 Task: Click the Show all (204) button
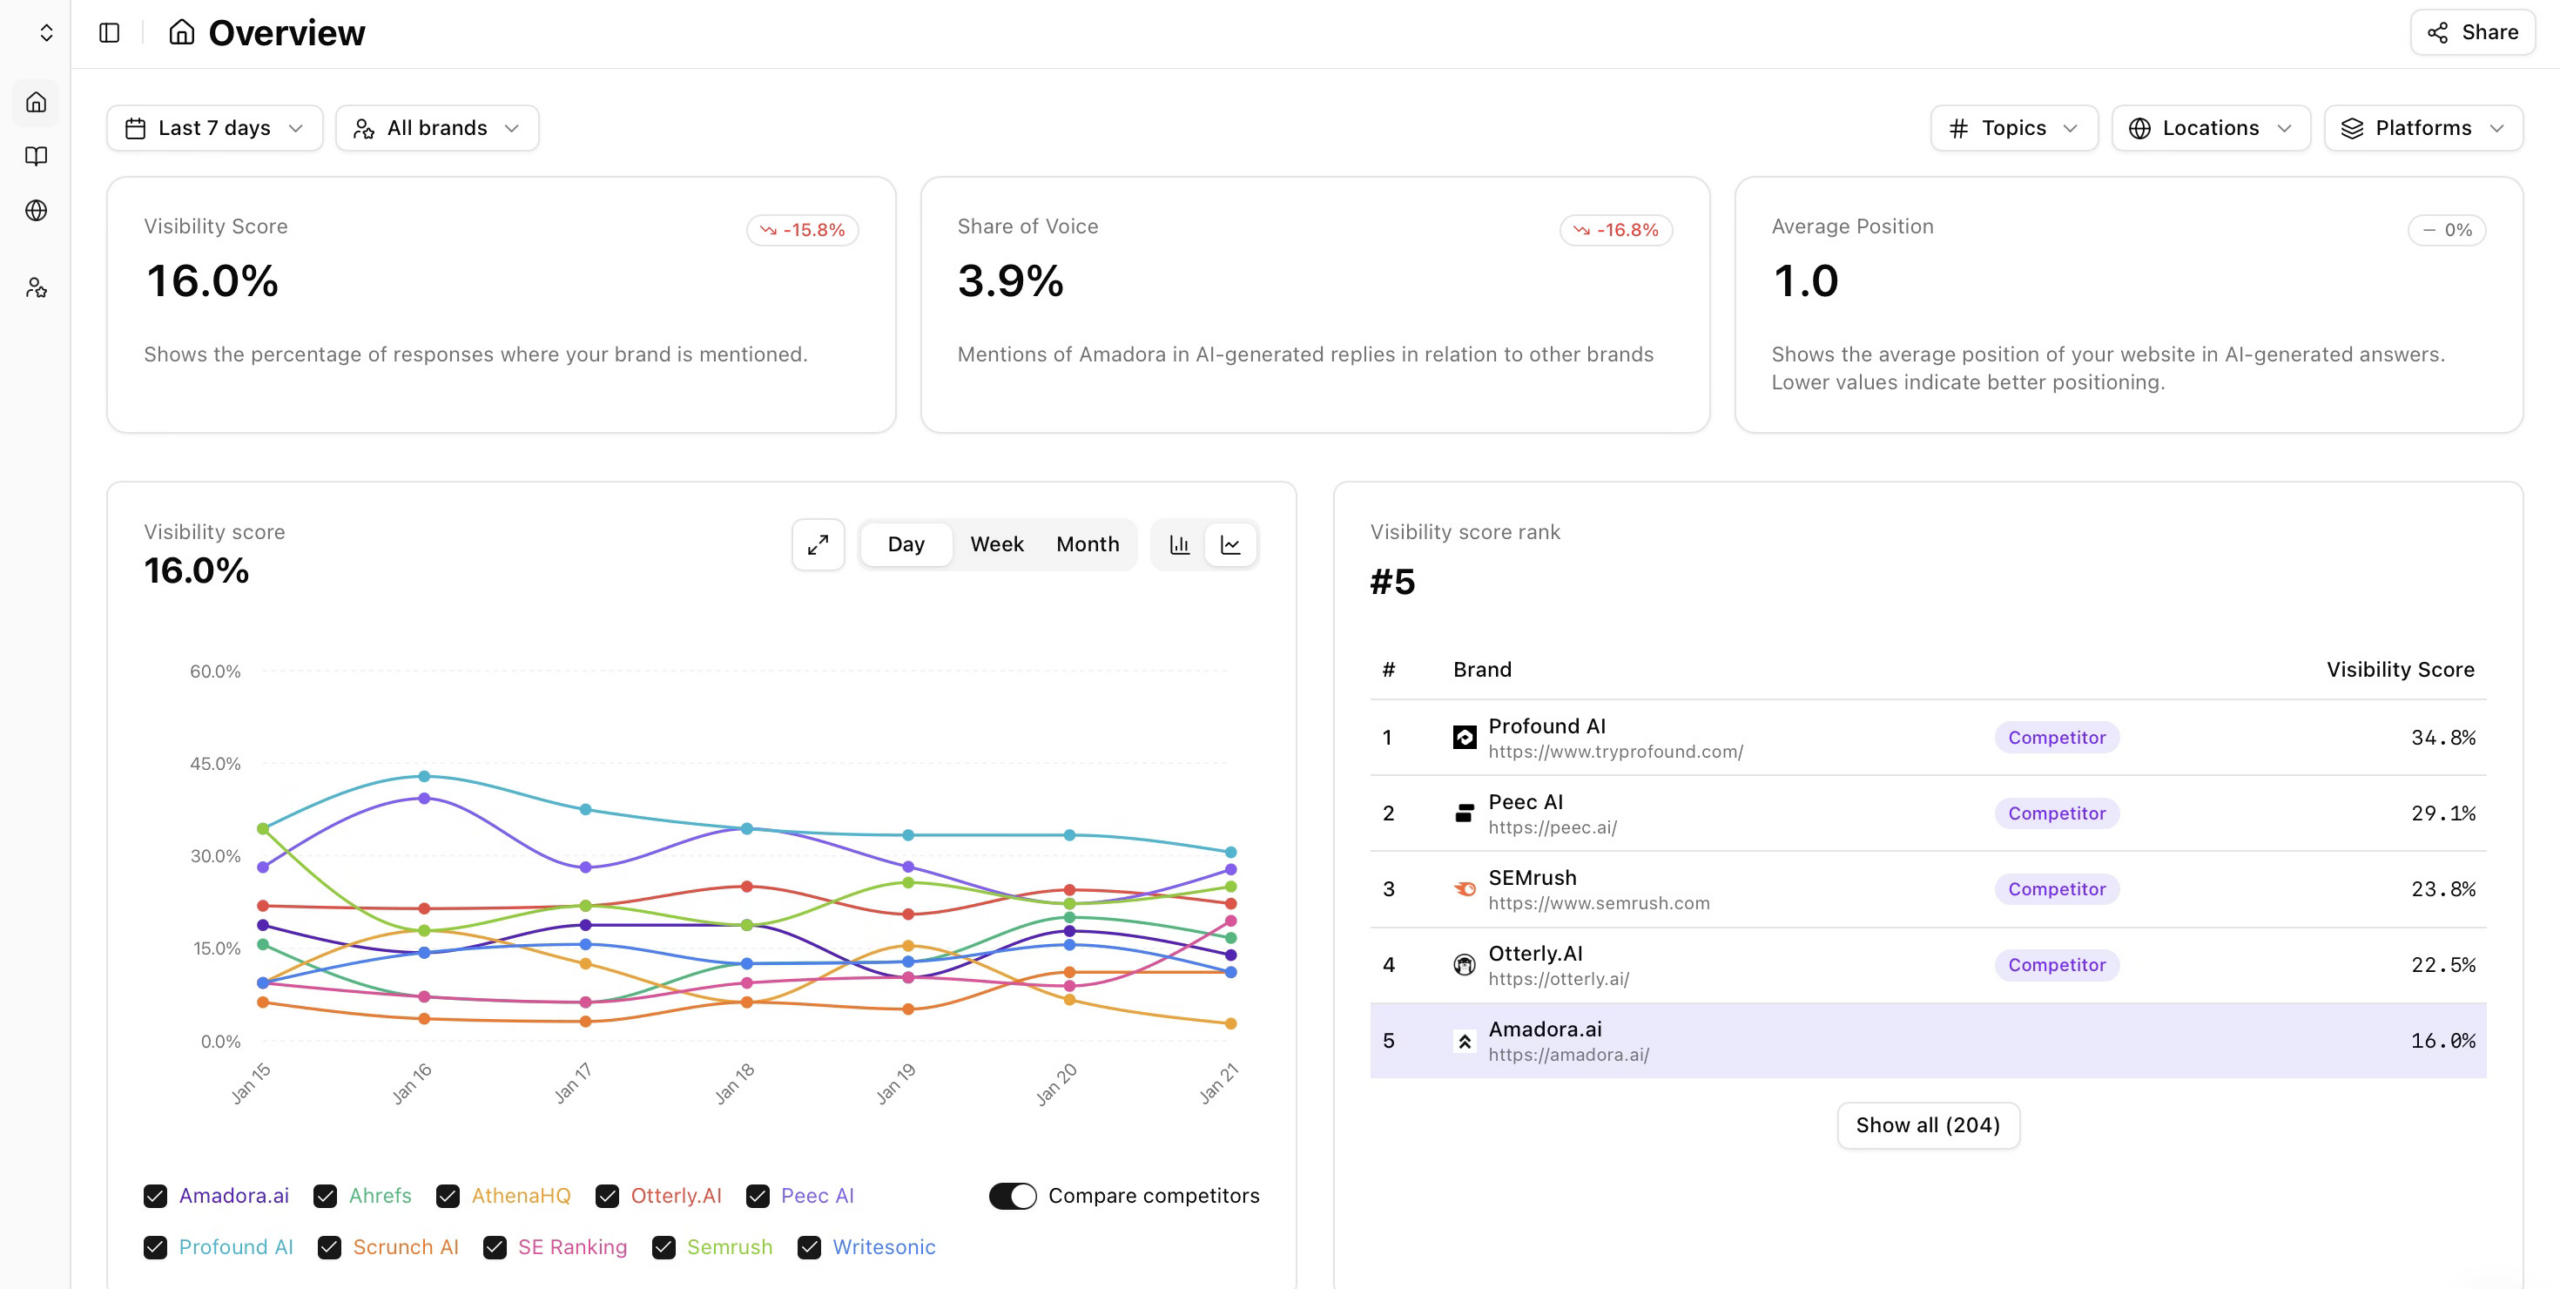coord(1927,1124)
